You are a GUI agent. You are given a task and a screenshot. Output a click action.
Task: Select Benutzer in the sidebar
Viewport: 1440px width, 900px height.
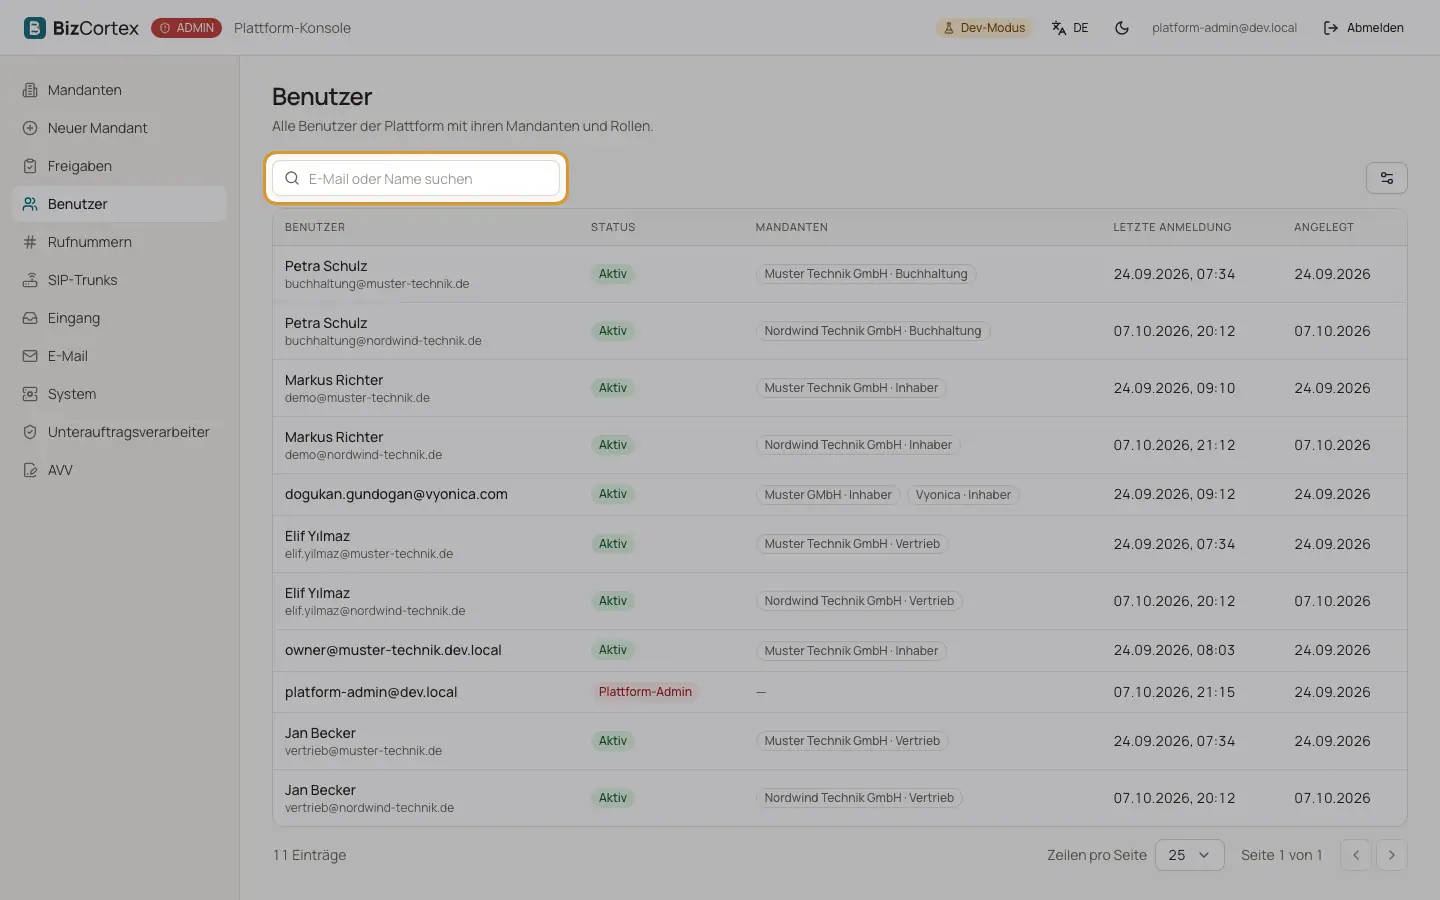(119, 204)
